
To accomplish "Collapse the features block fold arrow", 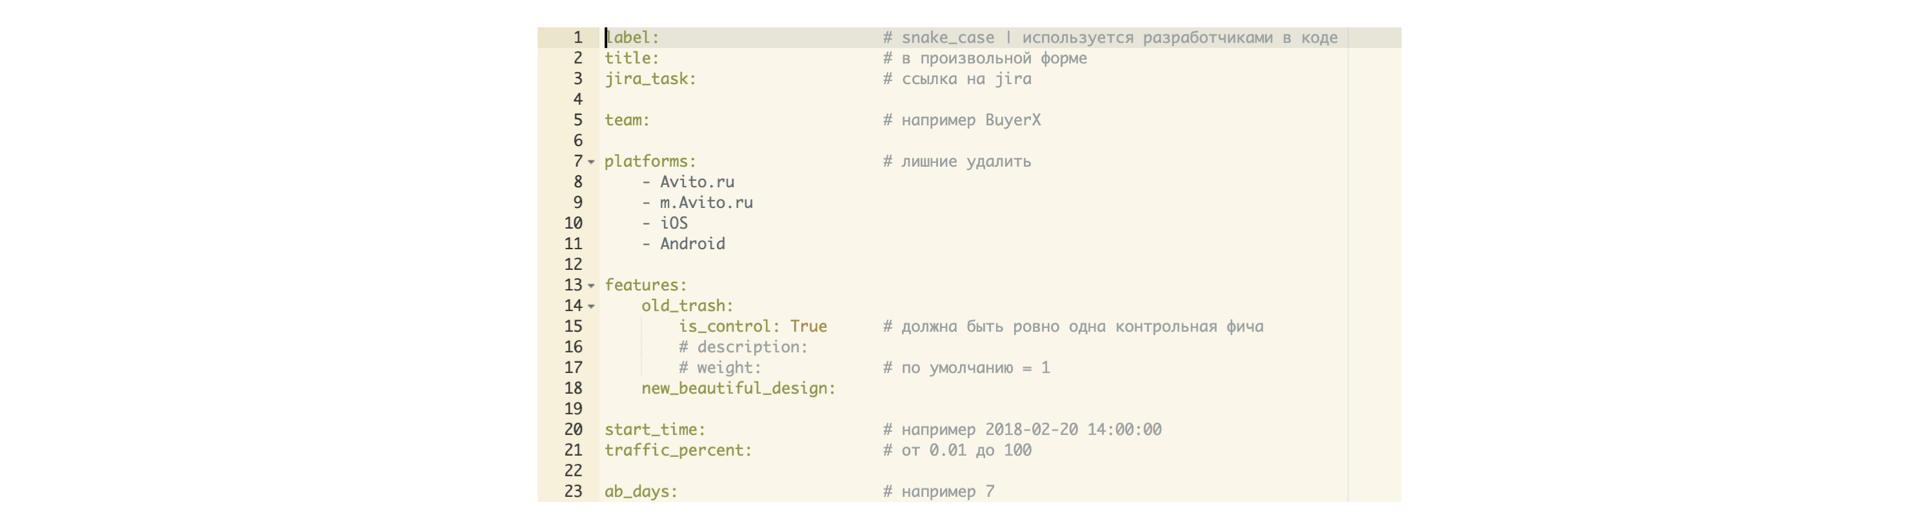I will click(x=591, y=286).
